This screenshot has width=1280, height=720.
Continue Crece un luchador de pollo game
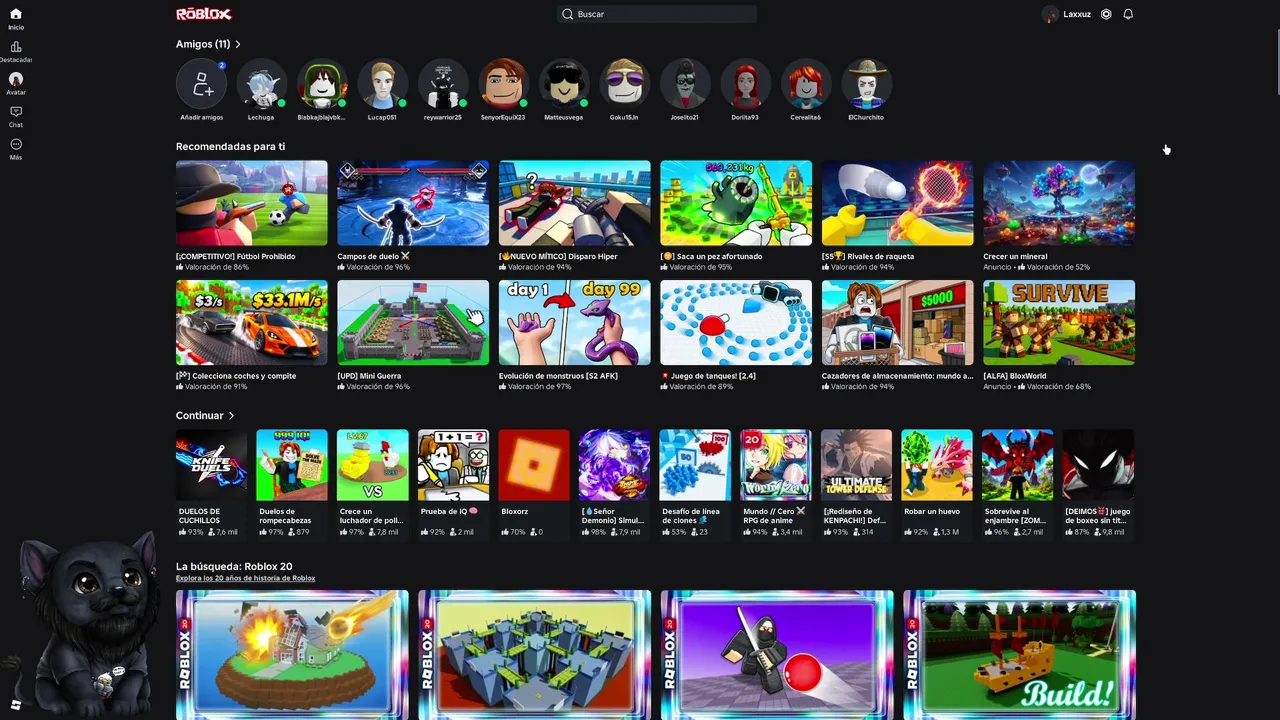[373, 465]
